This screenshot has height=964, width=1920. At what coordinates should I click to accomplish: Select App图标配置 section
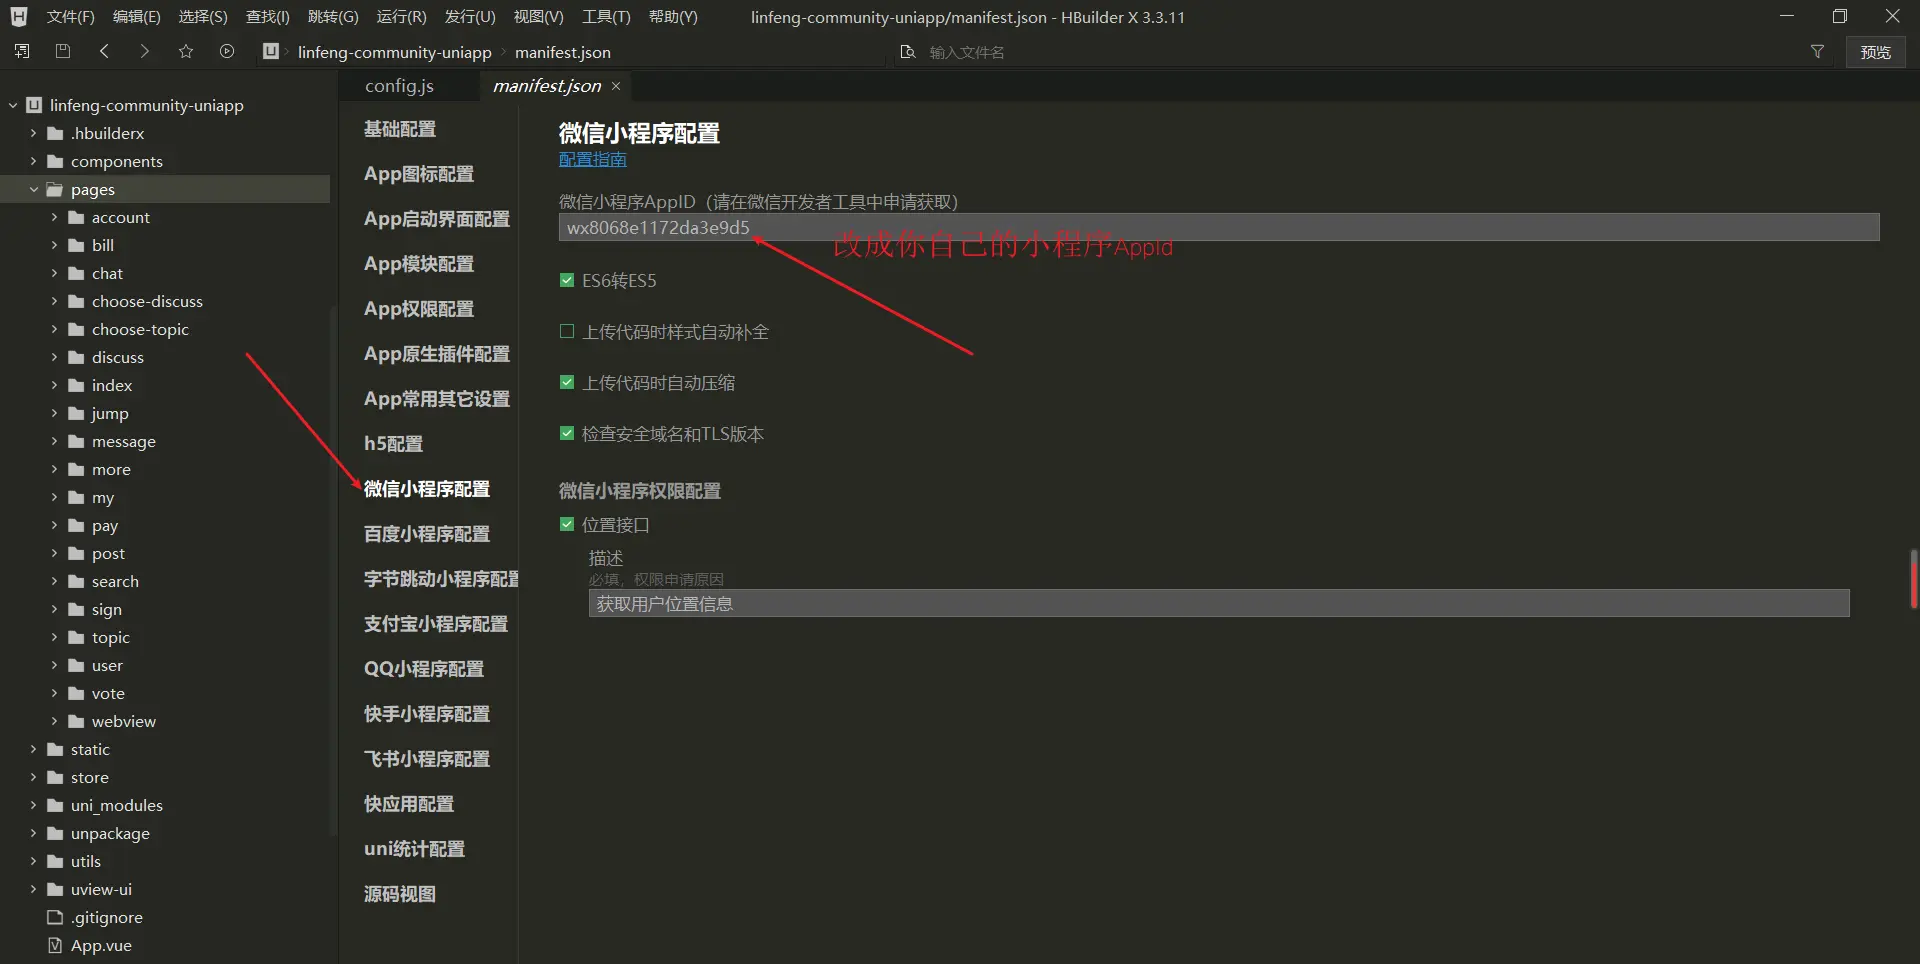(x=419, y=174)
